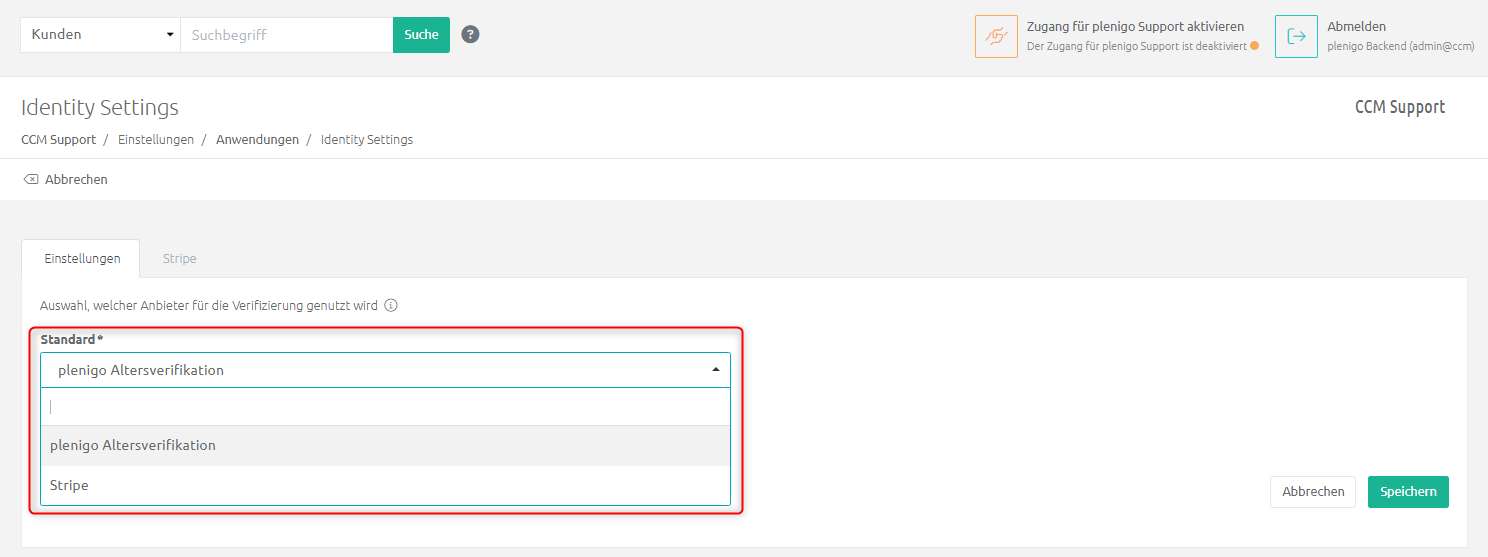Click Einstellungen in the breadcrumb
Image resolution: width=1488 pixels, height=557 pixels.
click(x=156, y=140)
